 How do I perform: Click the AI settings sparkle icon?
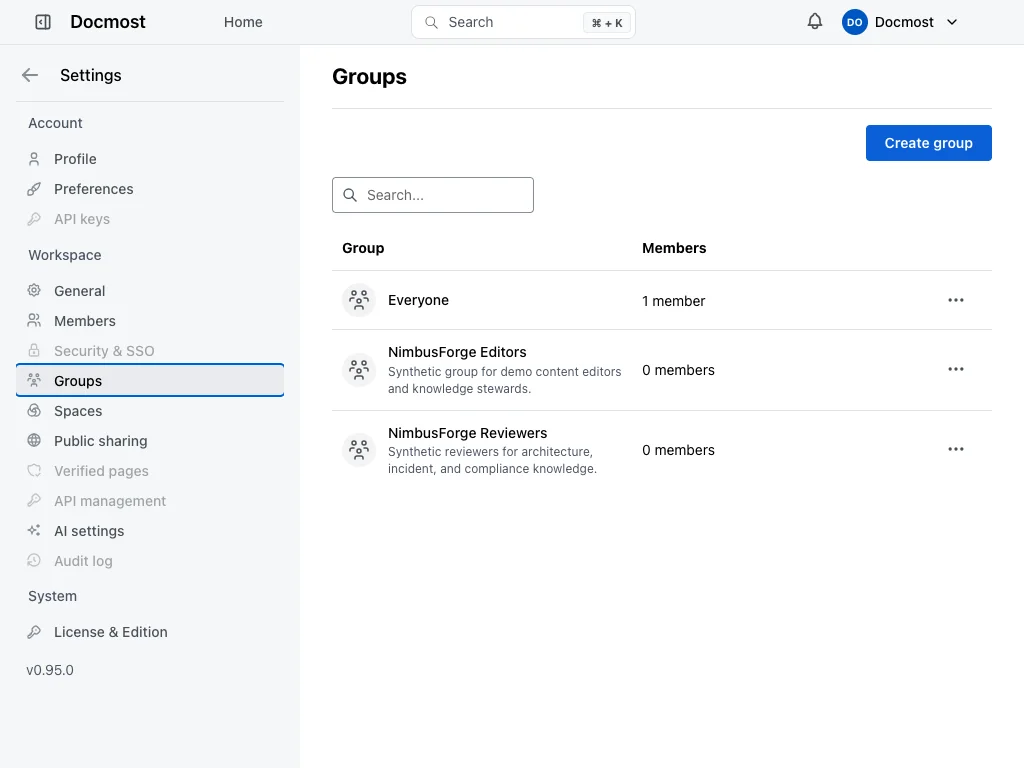click(x=34, y=531)
